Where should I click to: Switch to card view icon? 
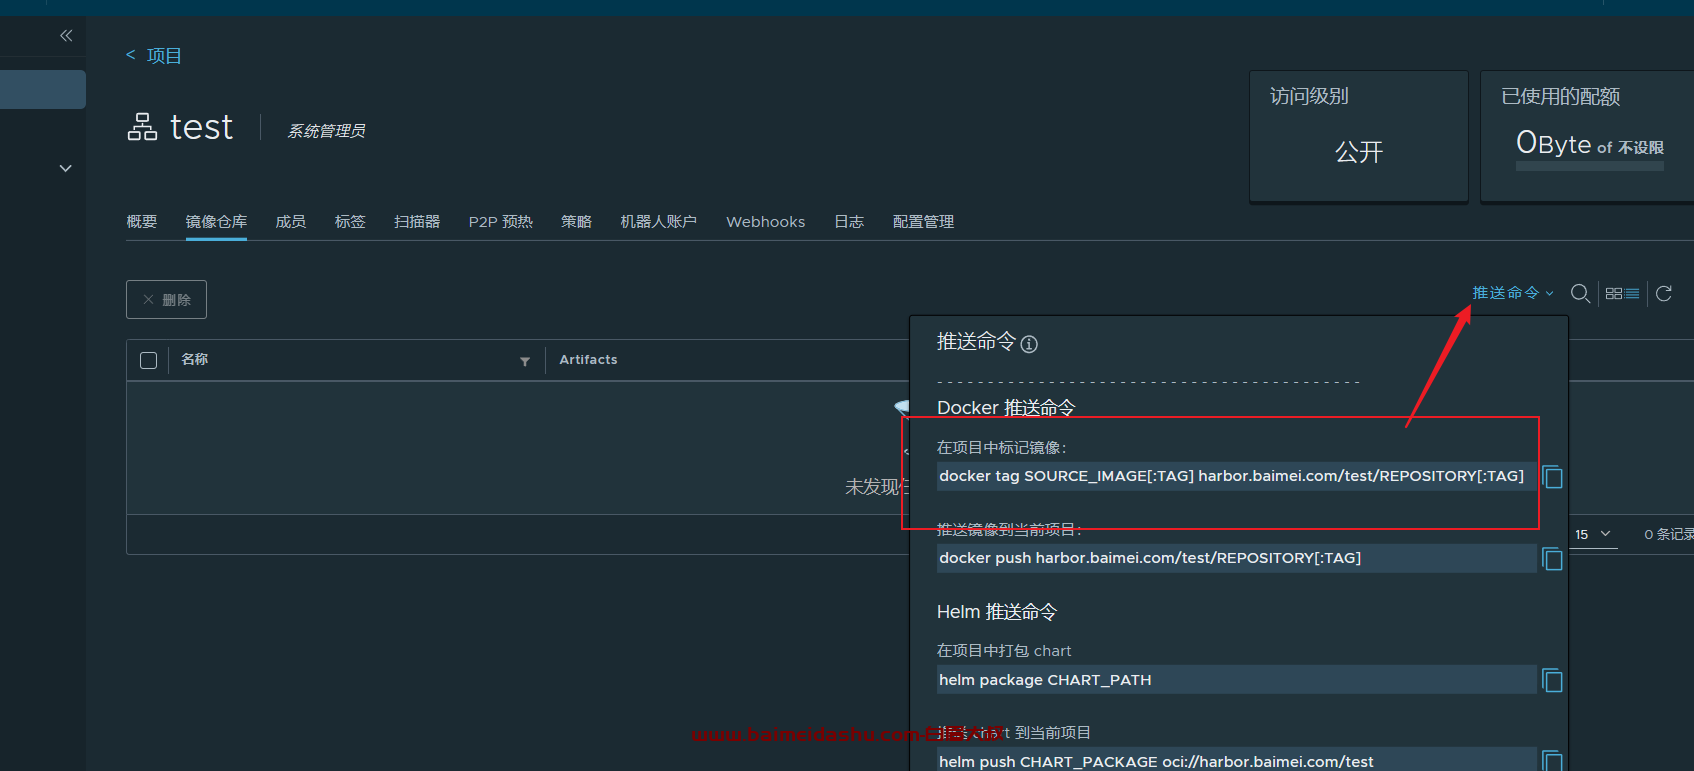1614,293
